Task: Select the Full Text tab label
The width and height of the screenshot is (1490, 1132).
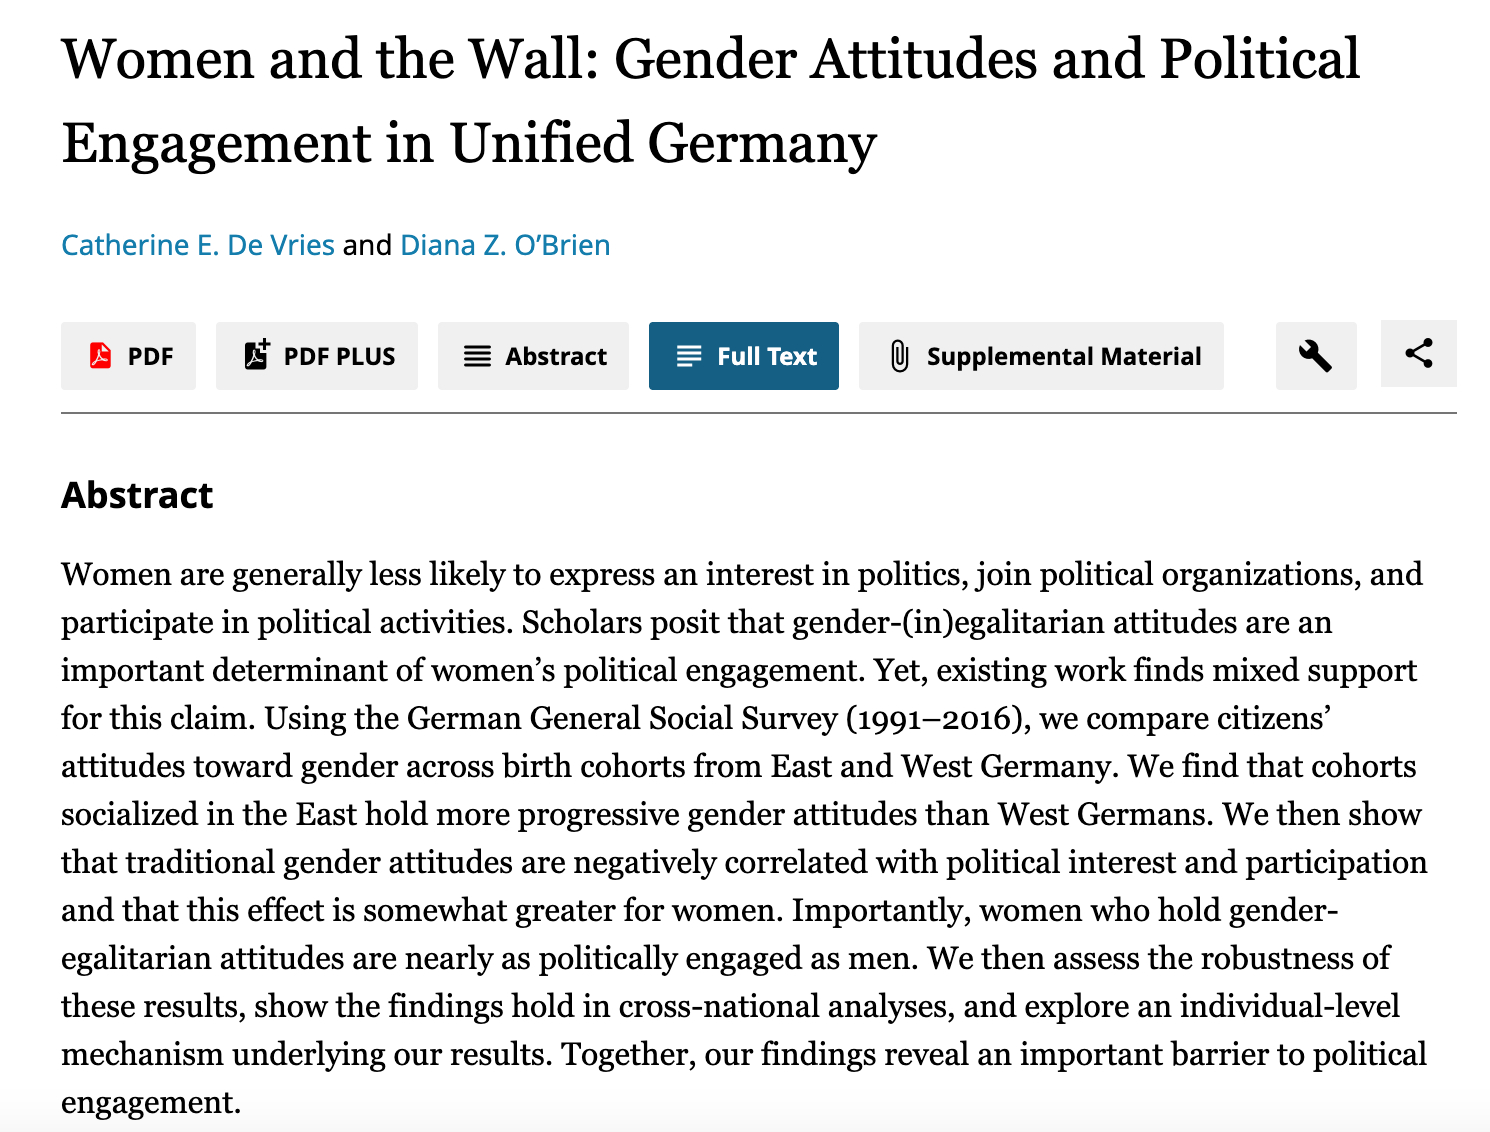Action: pyautogui.click(x=767, y=356)
